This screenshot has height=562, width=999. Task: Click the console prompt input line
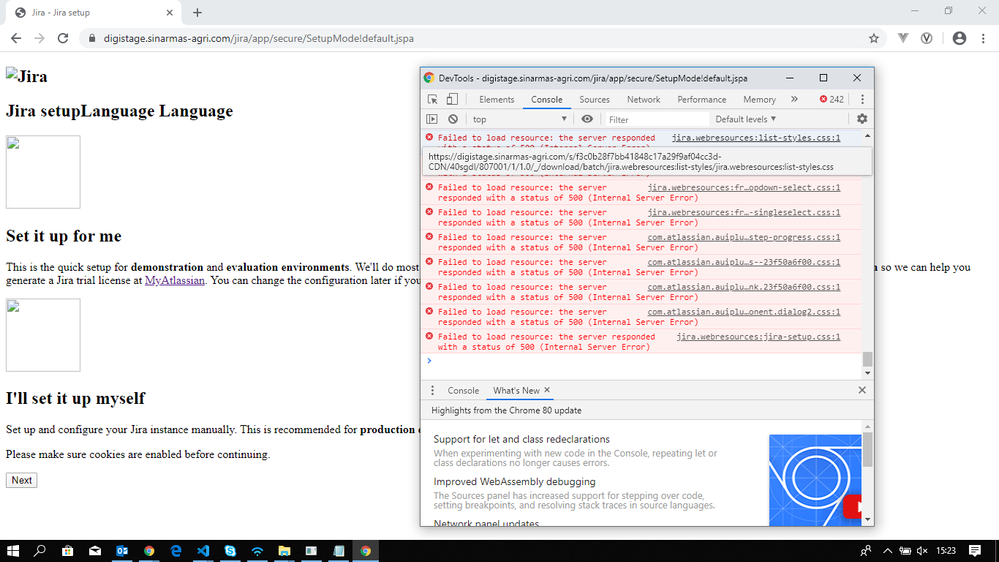(x=643, y=361)
